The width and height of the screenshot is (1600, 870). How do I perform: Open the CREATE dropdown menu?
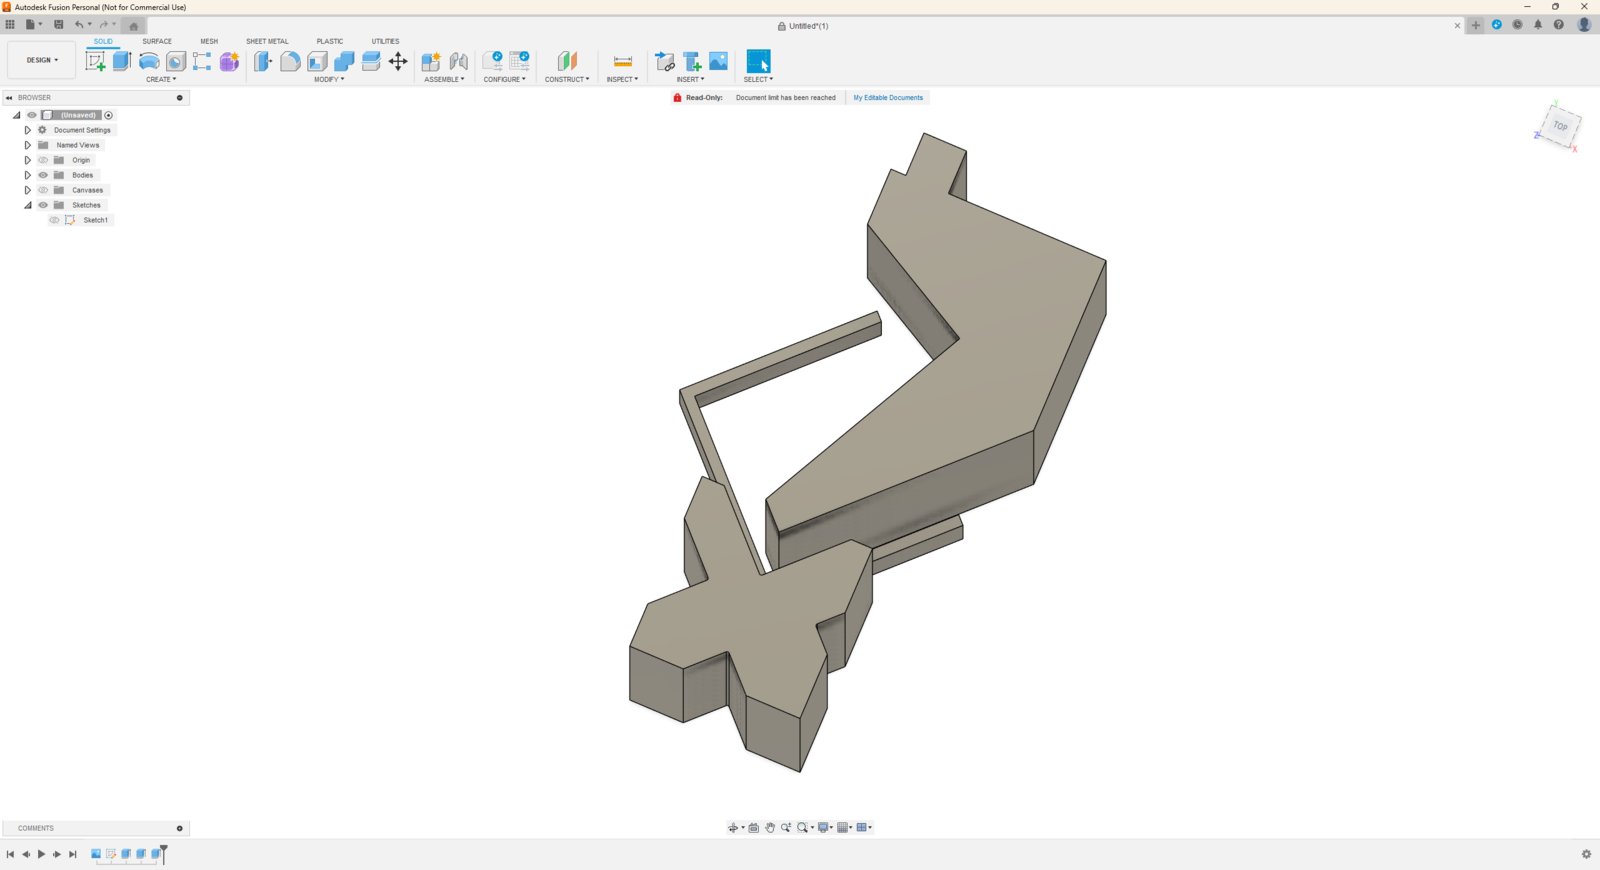pyautogui.click(x=161, y=79)
